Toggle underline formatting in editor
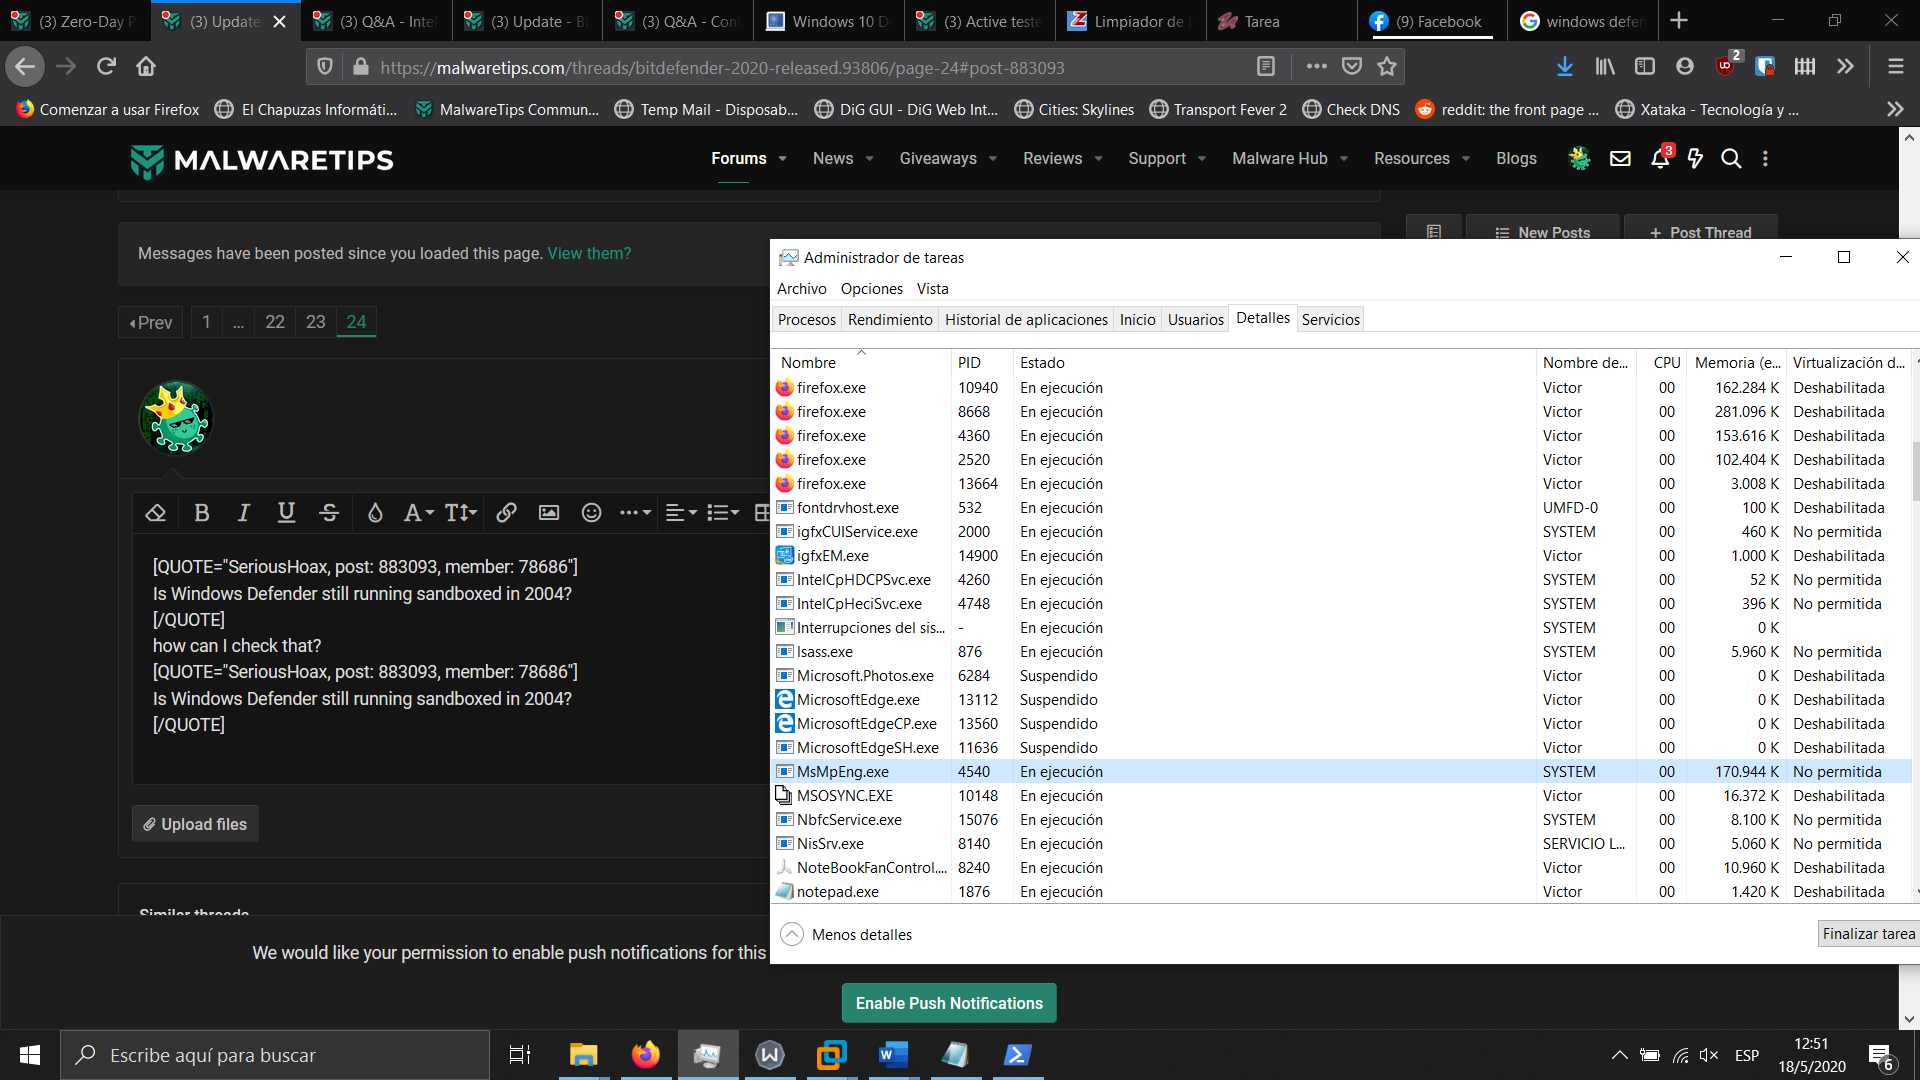The width and height of the screenshot is (1920, 1080). [x=286, y=513]
